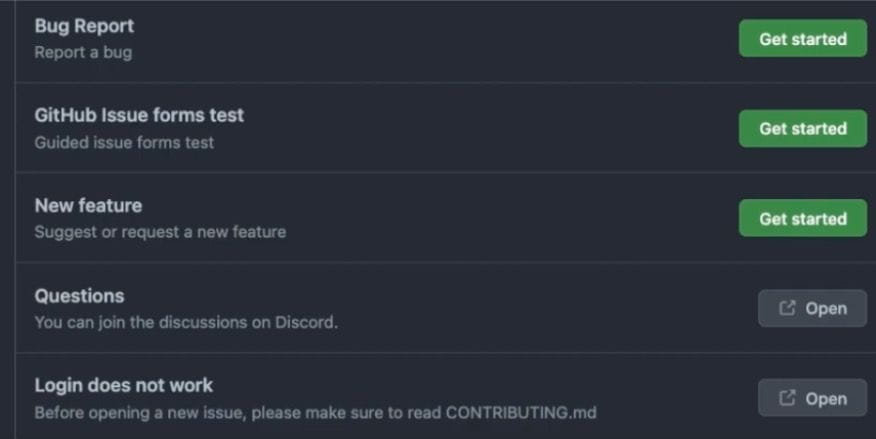
Task: Start the GitHub Issue forms test template
Action: [x=802, y=129]
